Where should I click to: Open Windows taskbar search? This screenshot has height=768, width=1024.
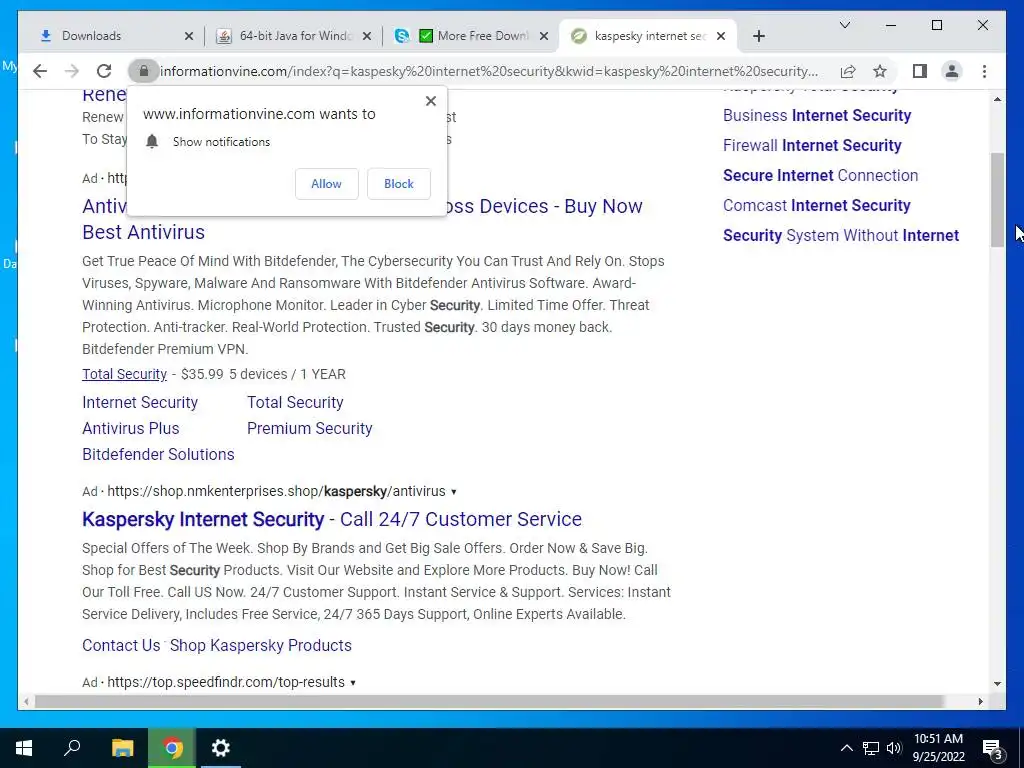[72, 748]
